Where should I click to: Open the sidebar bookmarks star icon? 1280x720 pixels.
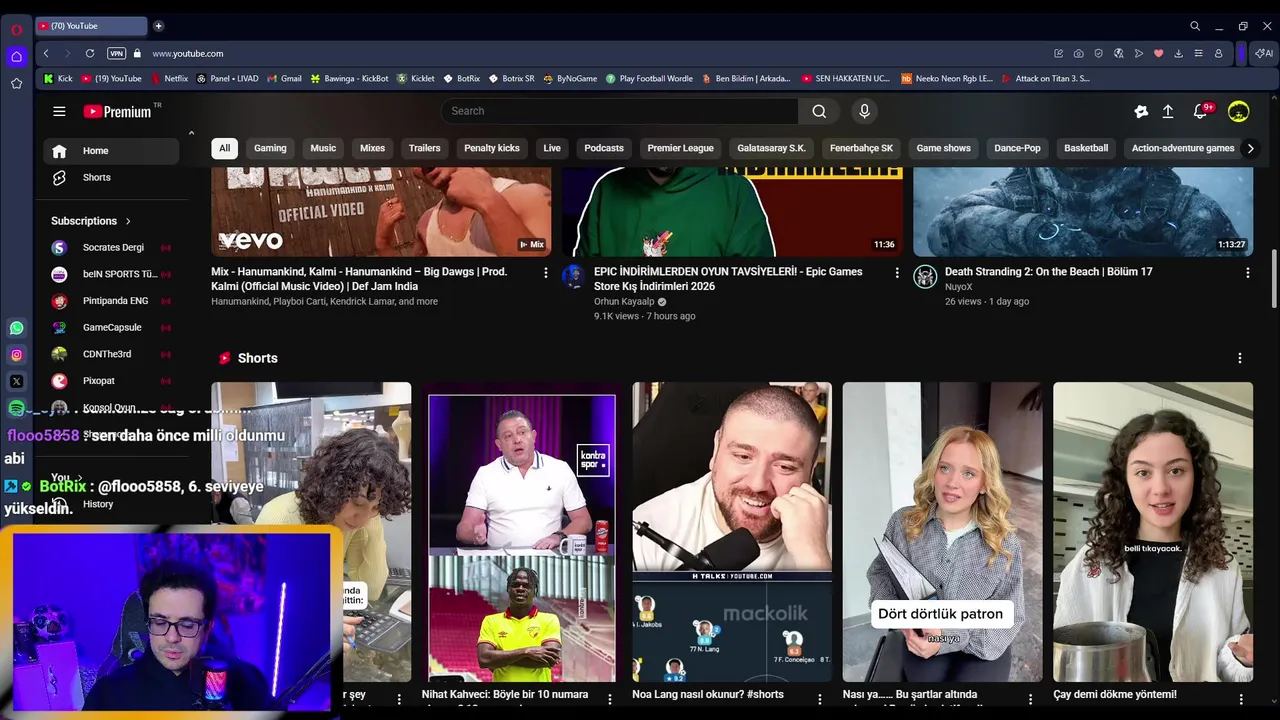point(16,84)
